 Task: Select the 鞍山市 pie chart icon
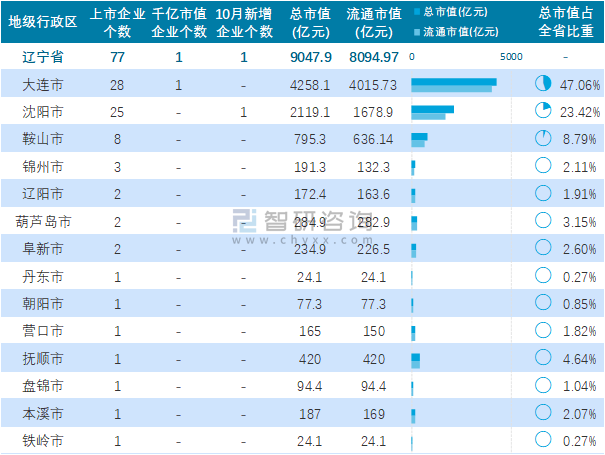coord(543,139)
